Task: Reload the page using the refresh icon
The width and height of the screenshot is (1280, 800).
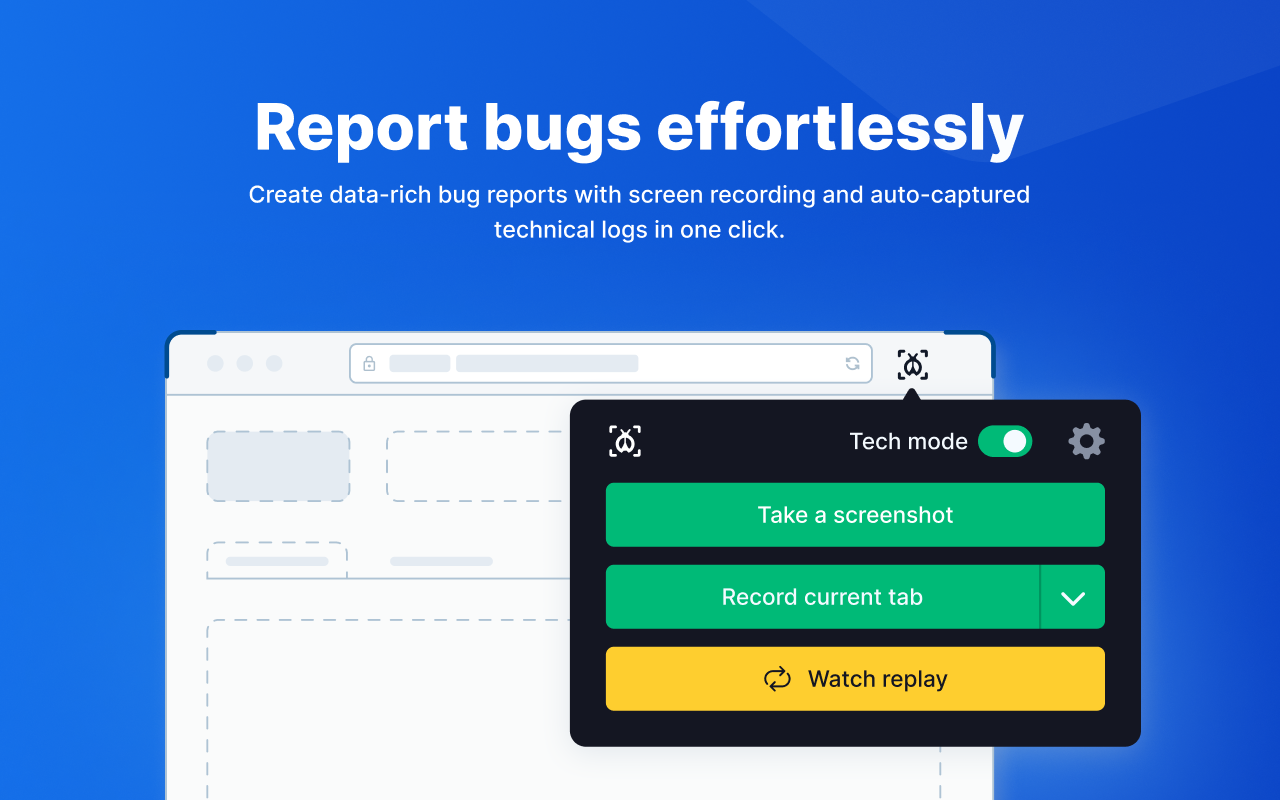Action: [x=853, y=363]
